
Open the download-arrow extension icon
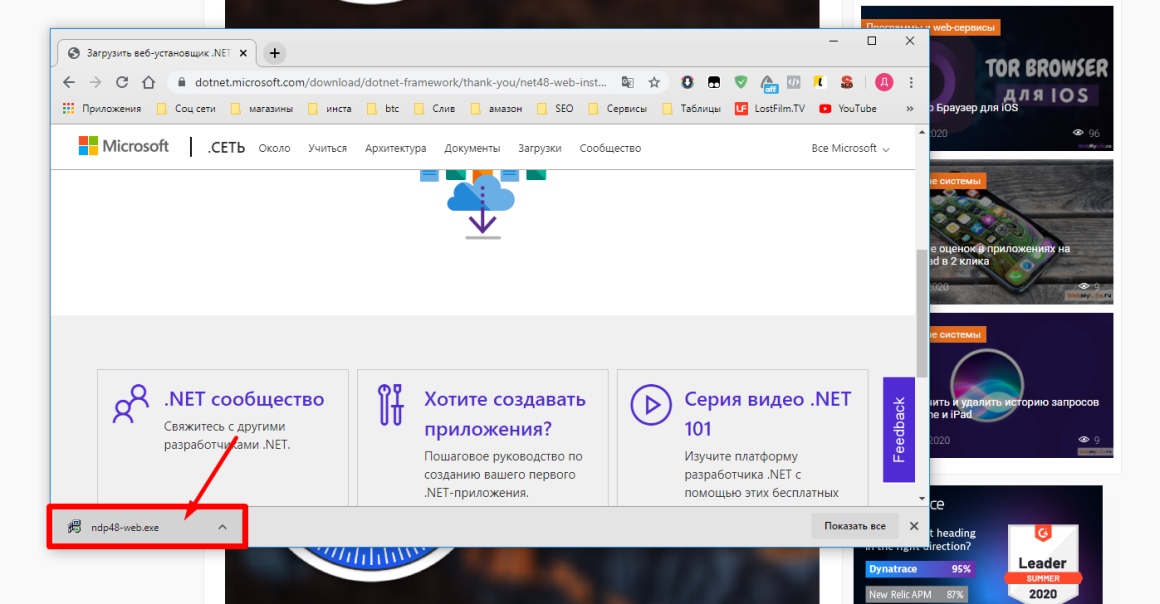click(x=687, y=82)
